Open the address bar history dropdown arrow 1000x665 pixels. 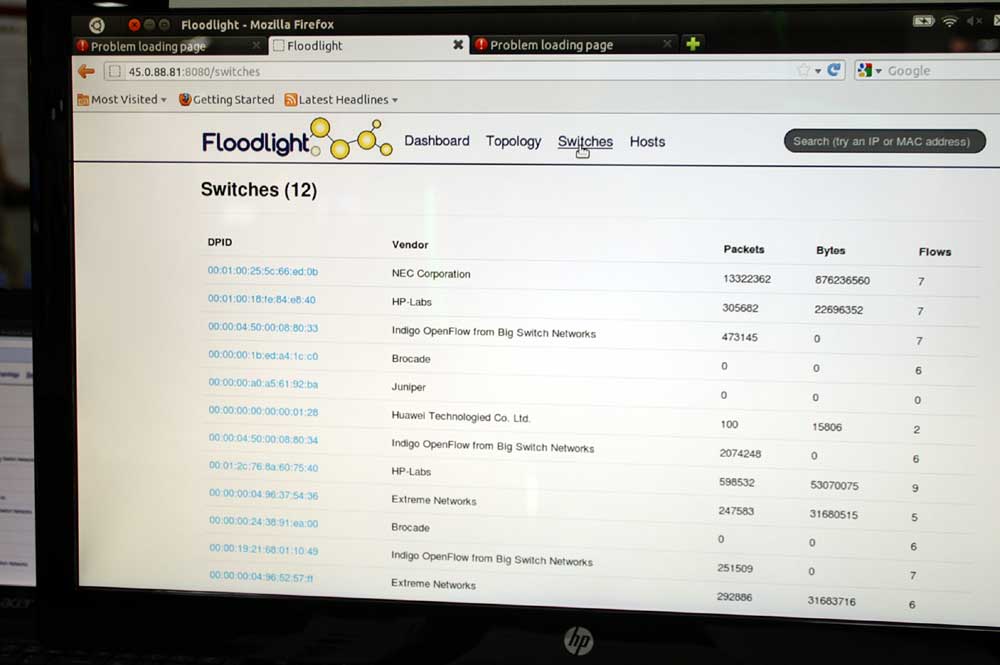818,71
